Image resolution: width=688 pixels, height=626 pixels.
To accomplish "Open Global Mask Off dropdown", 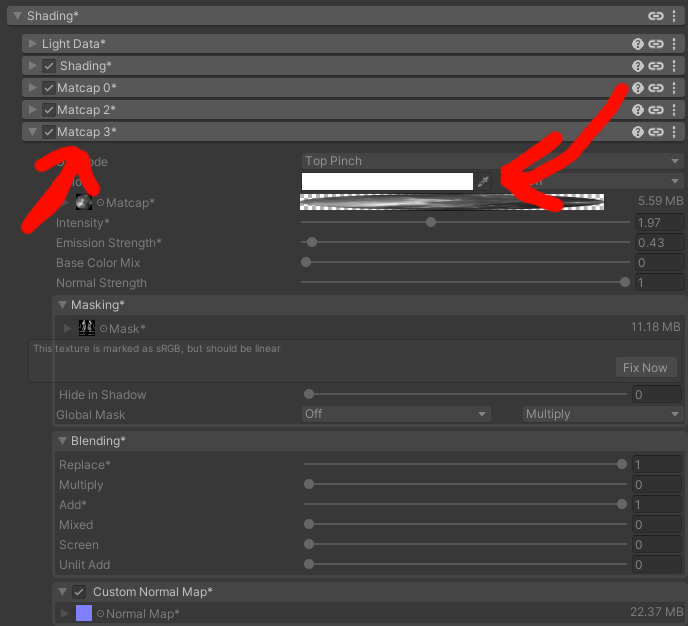I will coord(396,414).
